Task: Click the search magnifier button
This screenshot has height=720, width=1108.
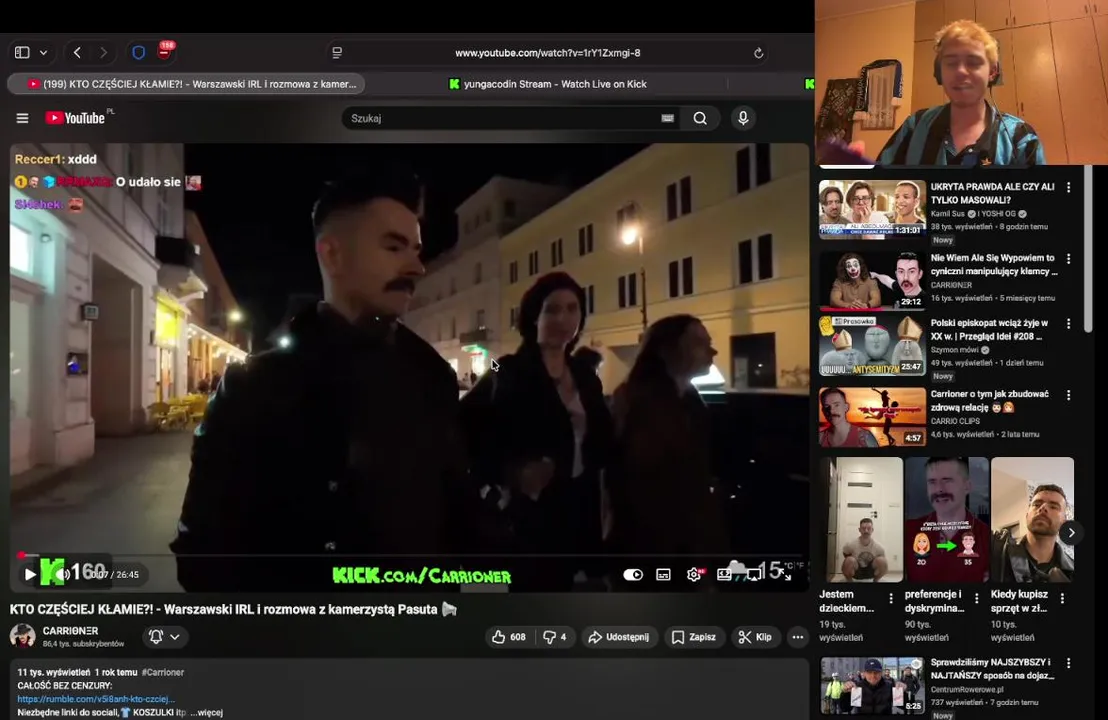Action: tap(700, 118)
